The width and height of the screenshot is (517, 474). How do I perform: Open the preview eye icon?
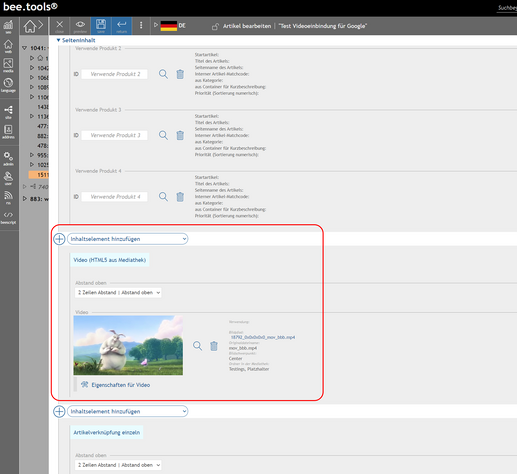[x=80, y=26]
